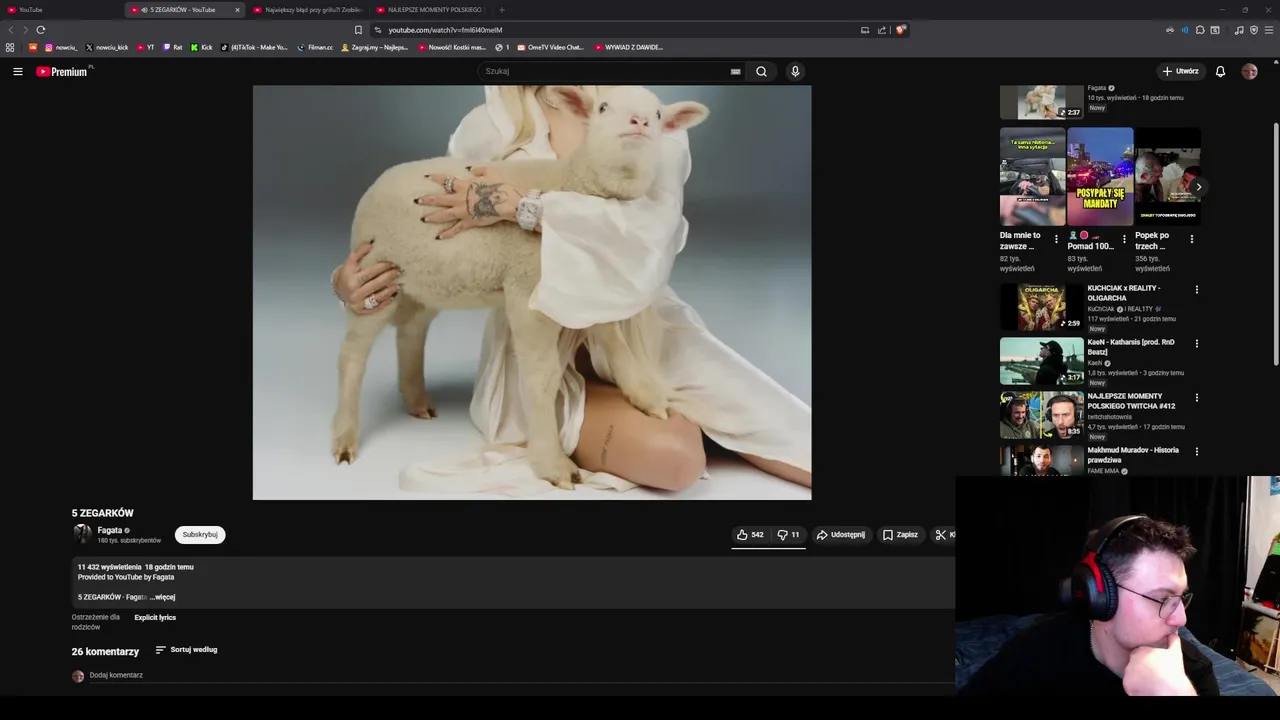Open Fagata's channel avatar
This screenshot has height=720, width=1280.
[x=82, y=534]
